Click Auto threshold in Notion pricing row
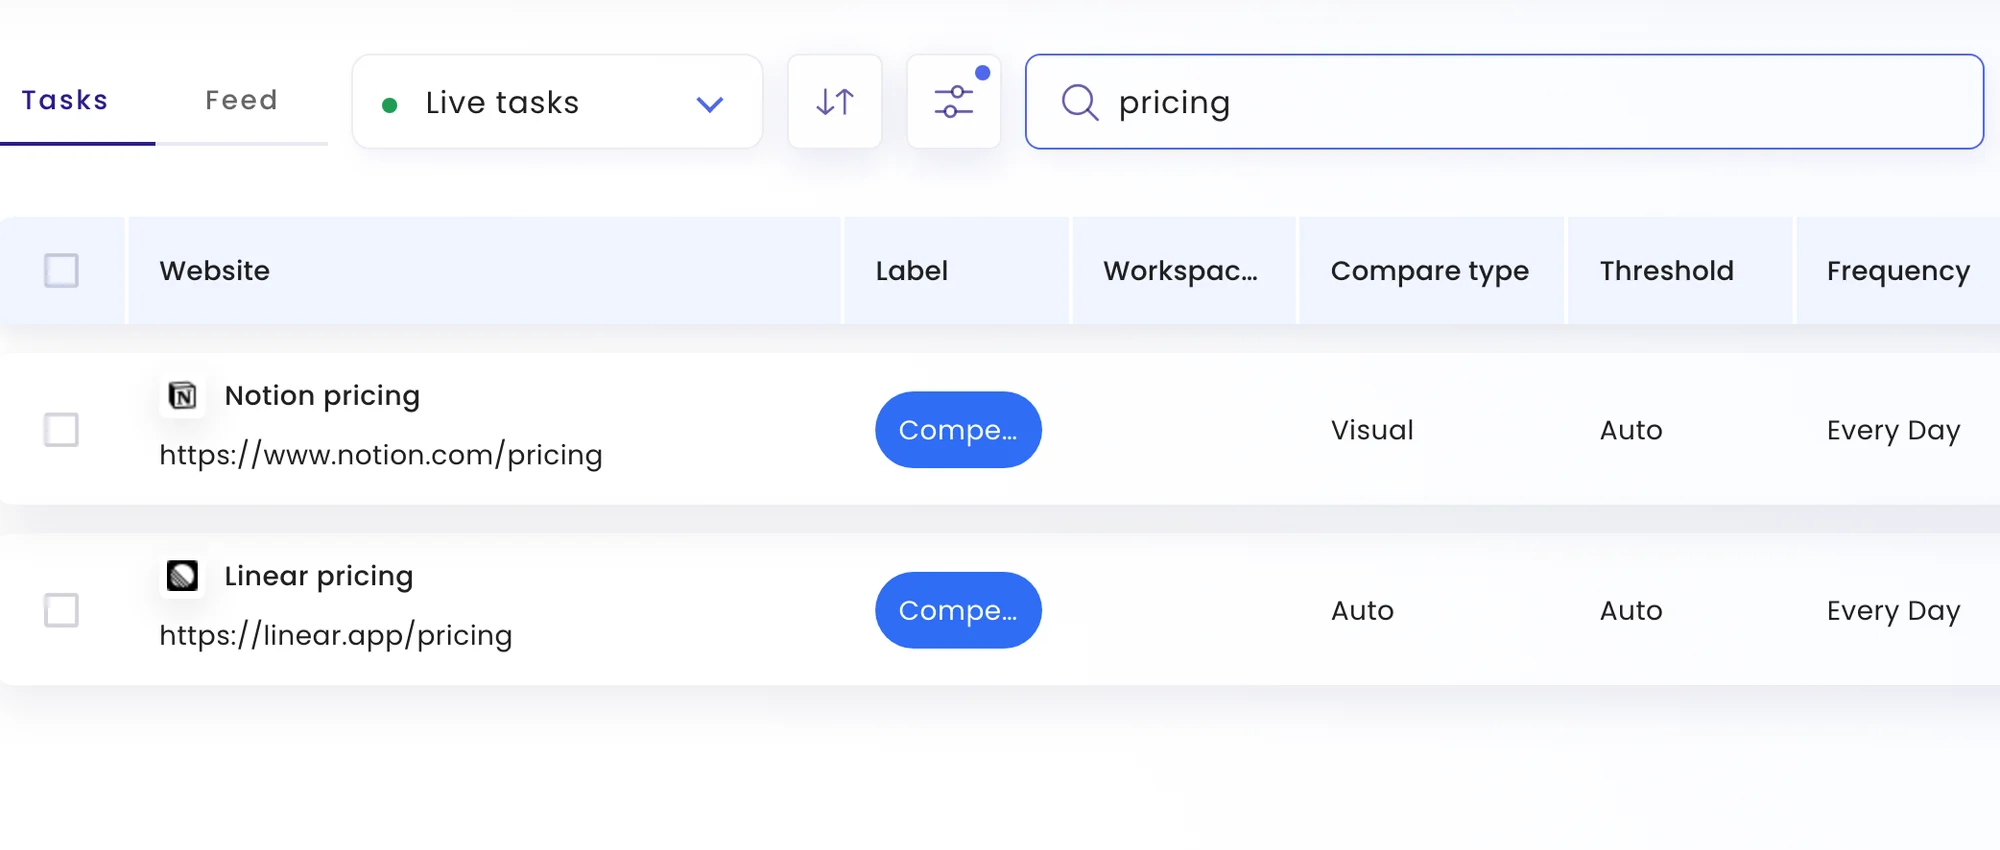The width and height of the screenshot is (2000, 850). tap(1631, 430)
